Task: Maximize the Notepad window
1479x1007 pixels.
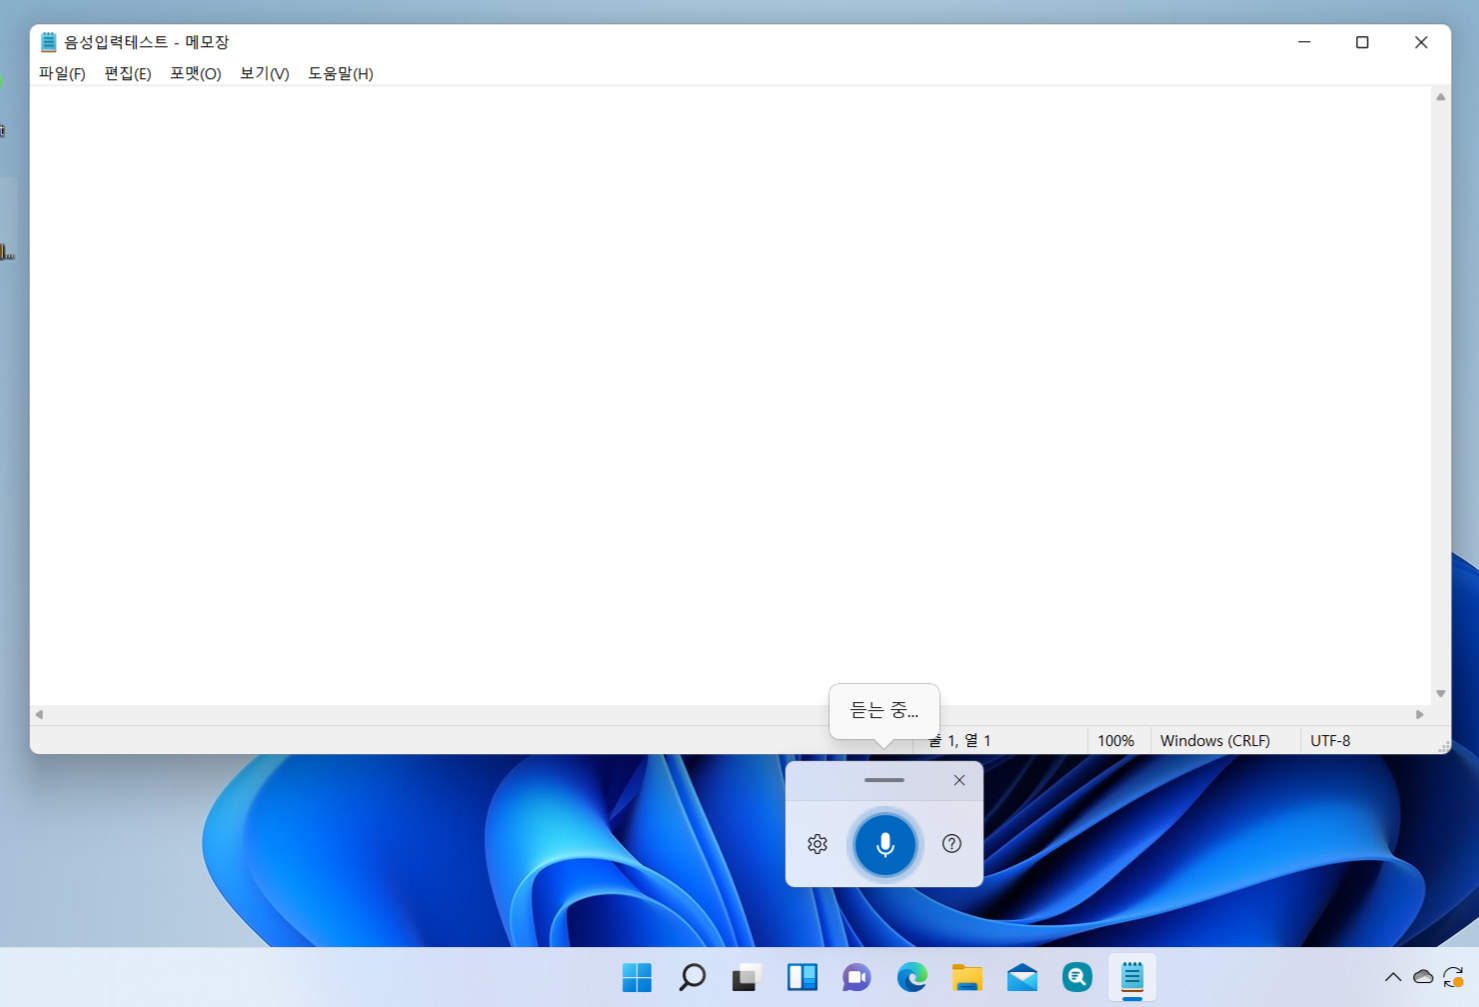Action: pyautogui.click(x=1362, y=42)
